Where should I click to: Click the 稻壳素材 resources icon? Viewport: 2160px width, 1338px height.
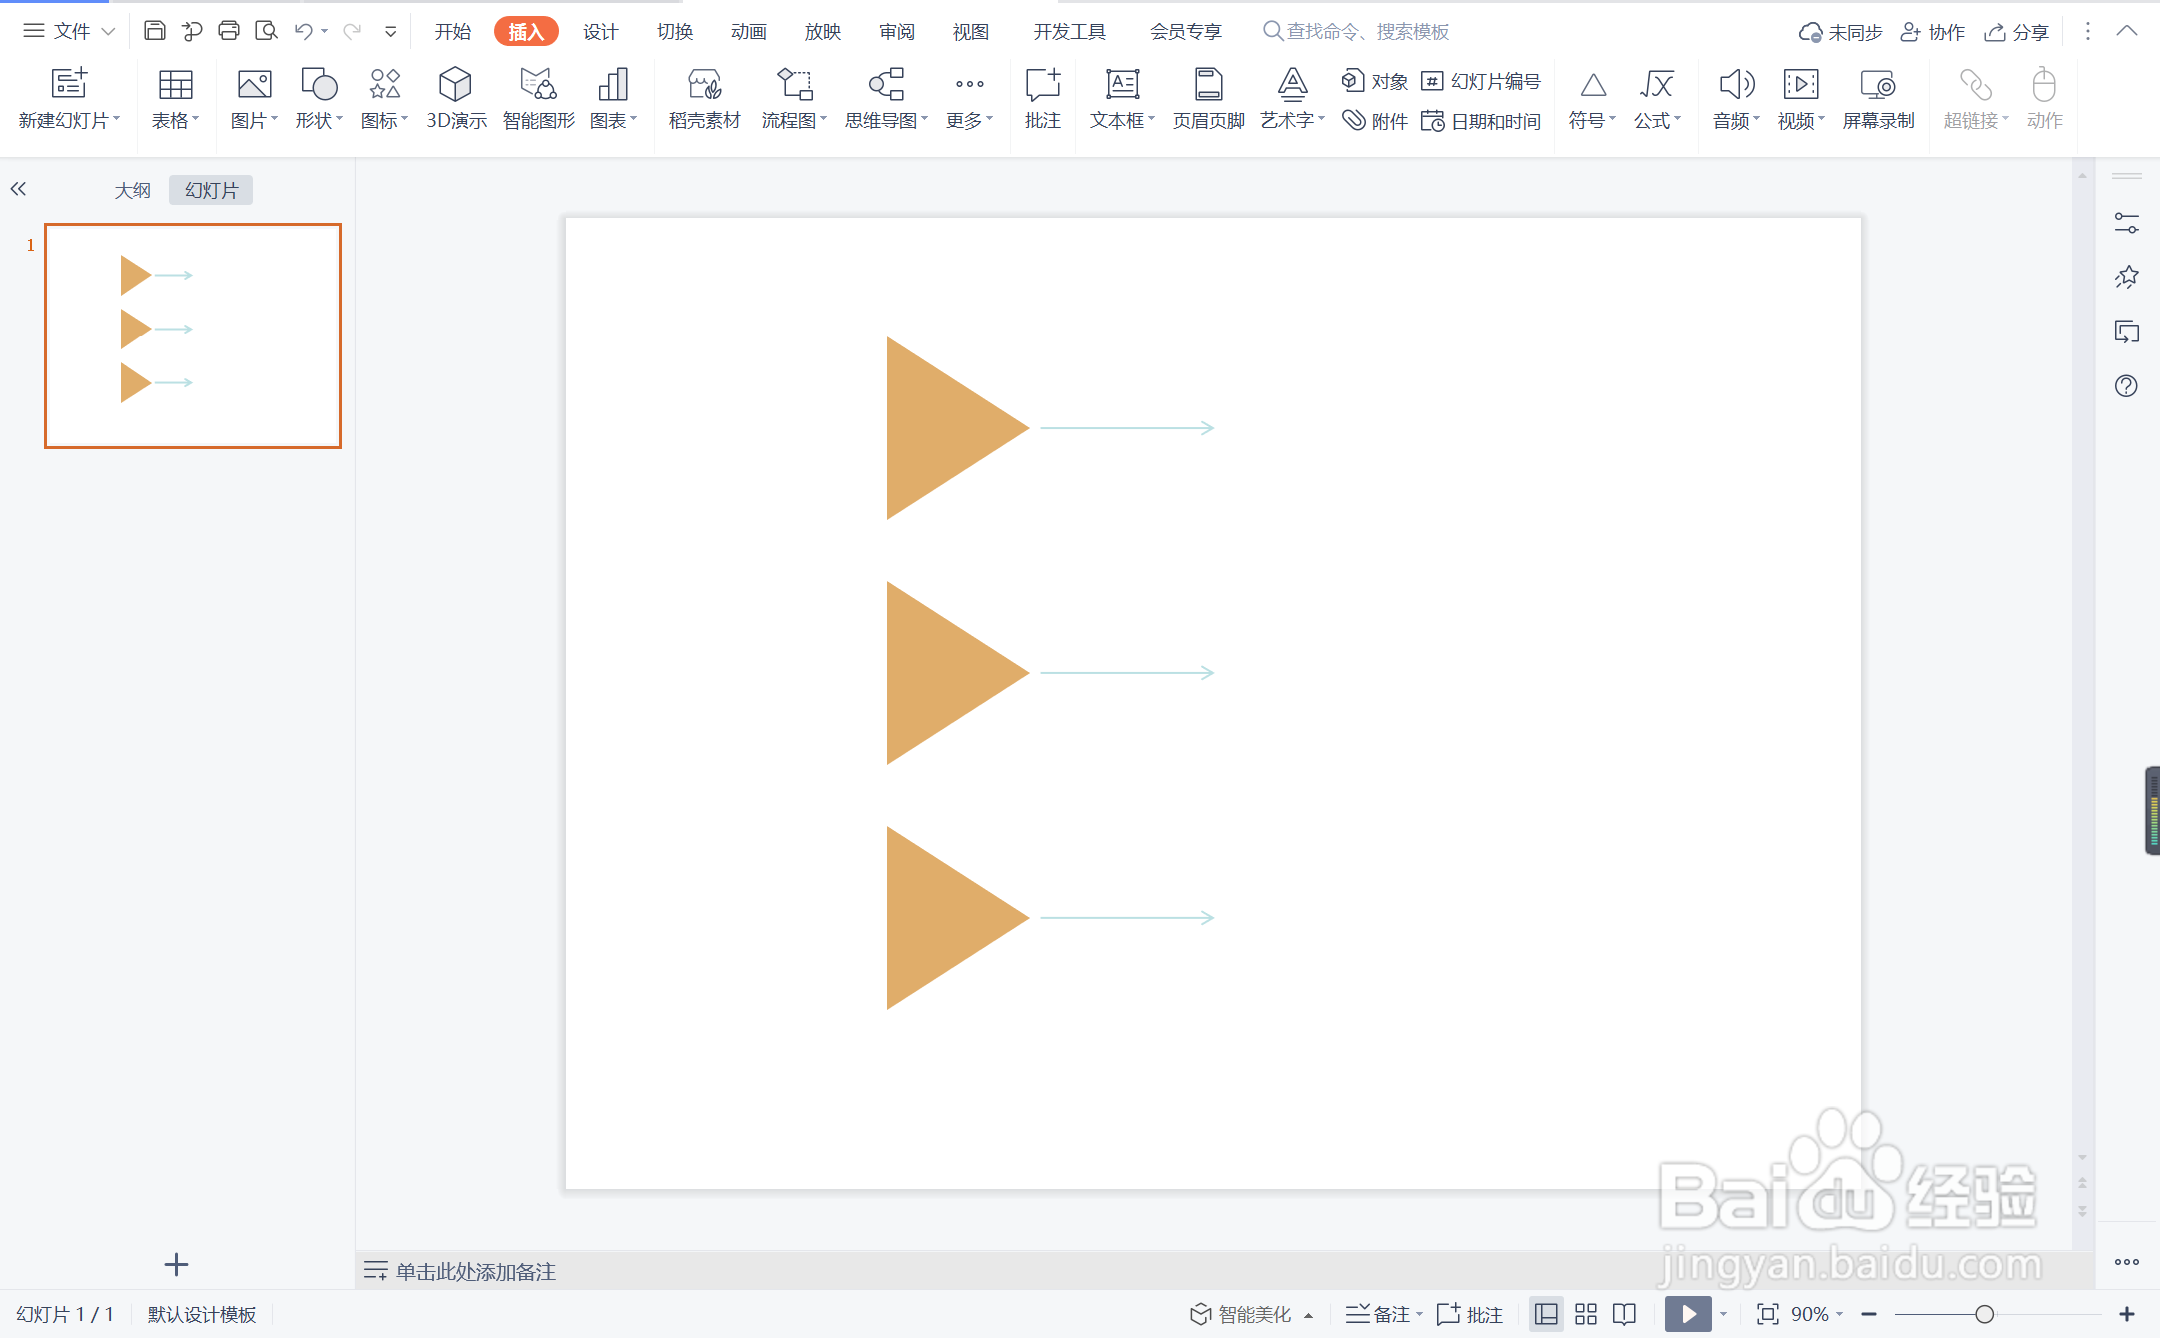coord(704,97)
